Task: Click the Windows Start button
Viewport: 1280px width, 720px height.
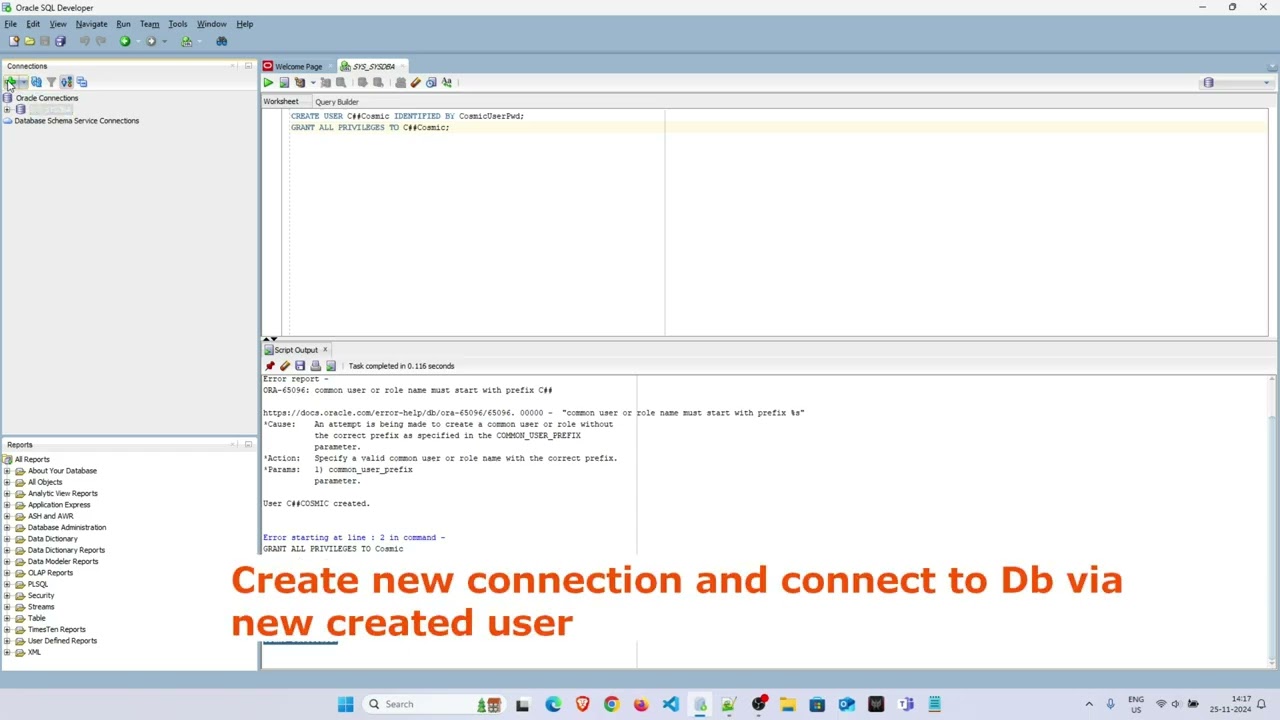Action: (345, 704)
